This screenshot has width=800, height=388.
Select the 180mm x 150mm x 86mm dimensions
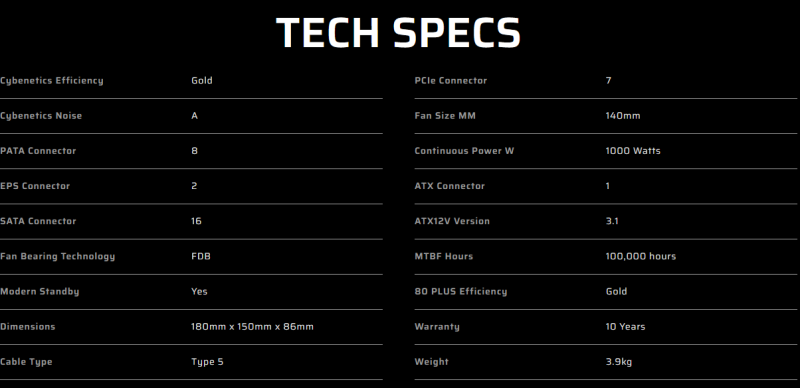coord(253,327)
